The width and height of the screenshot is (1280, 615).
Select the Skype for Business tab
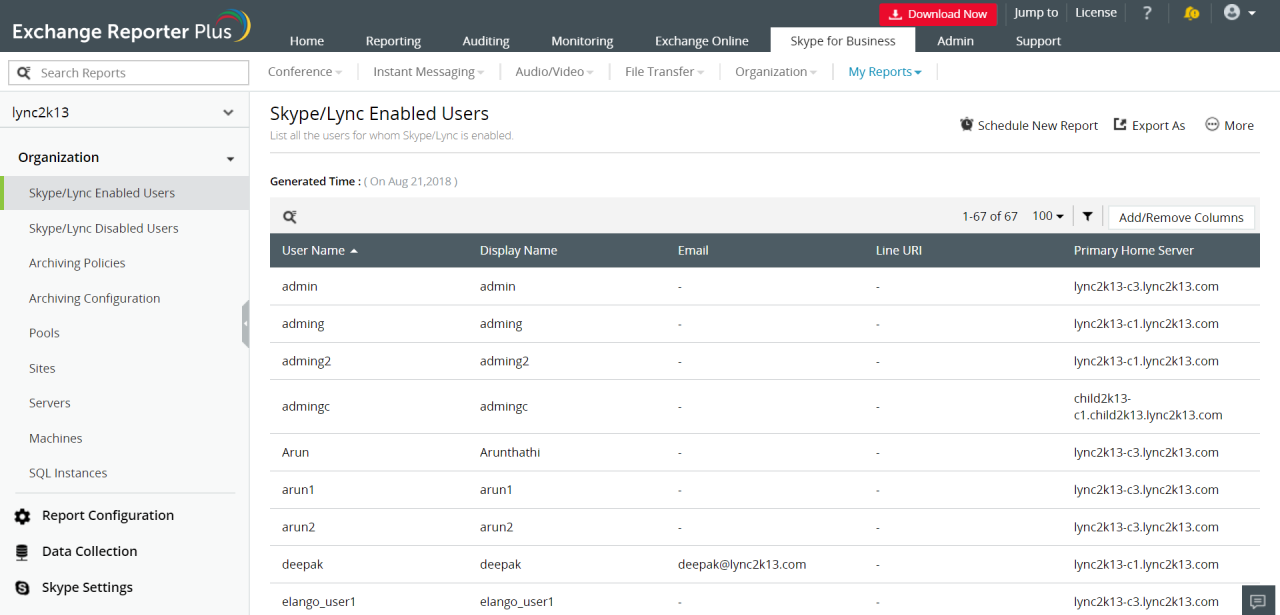[843, 40]
